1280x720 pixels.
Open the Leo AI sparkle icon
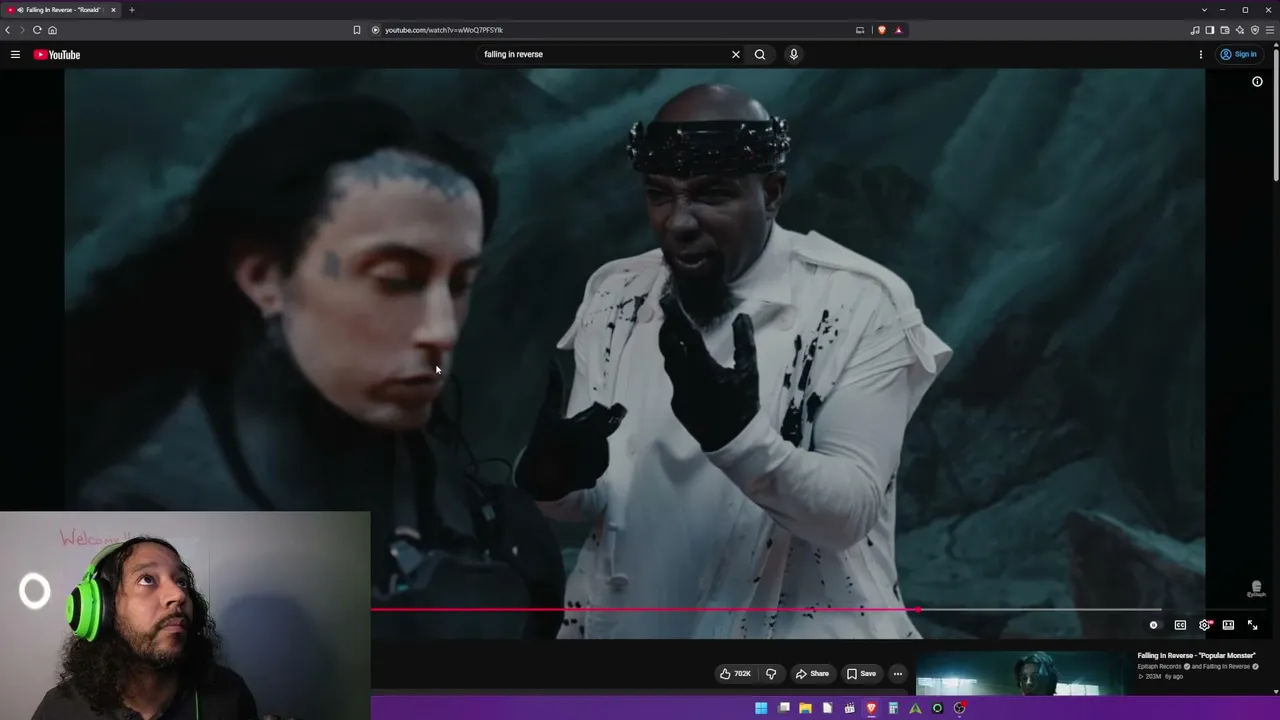[x=1240, y=30]
